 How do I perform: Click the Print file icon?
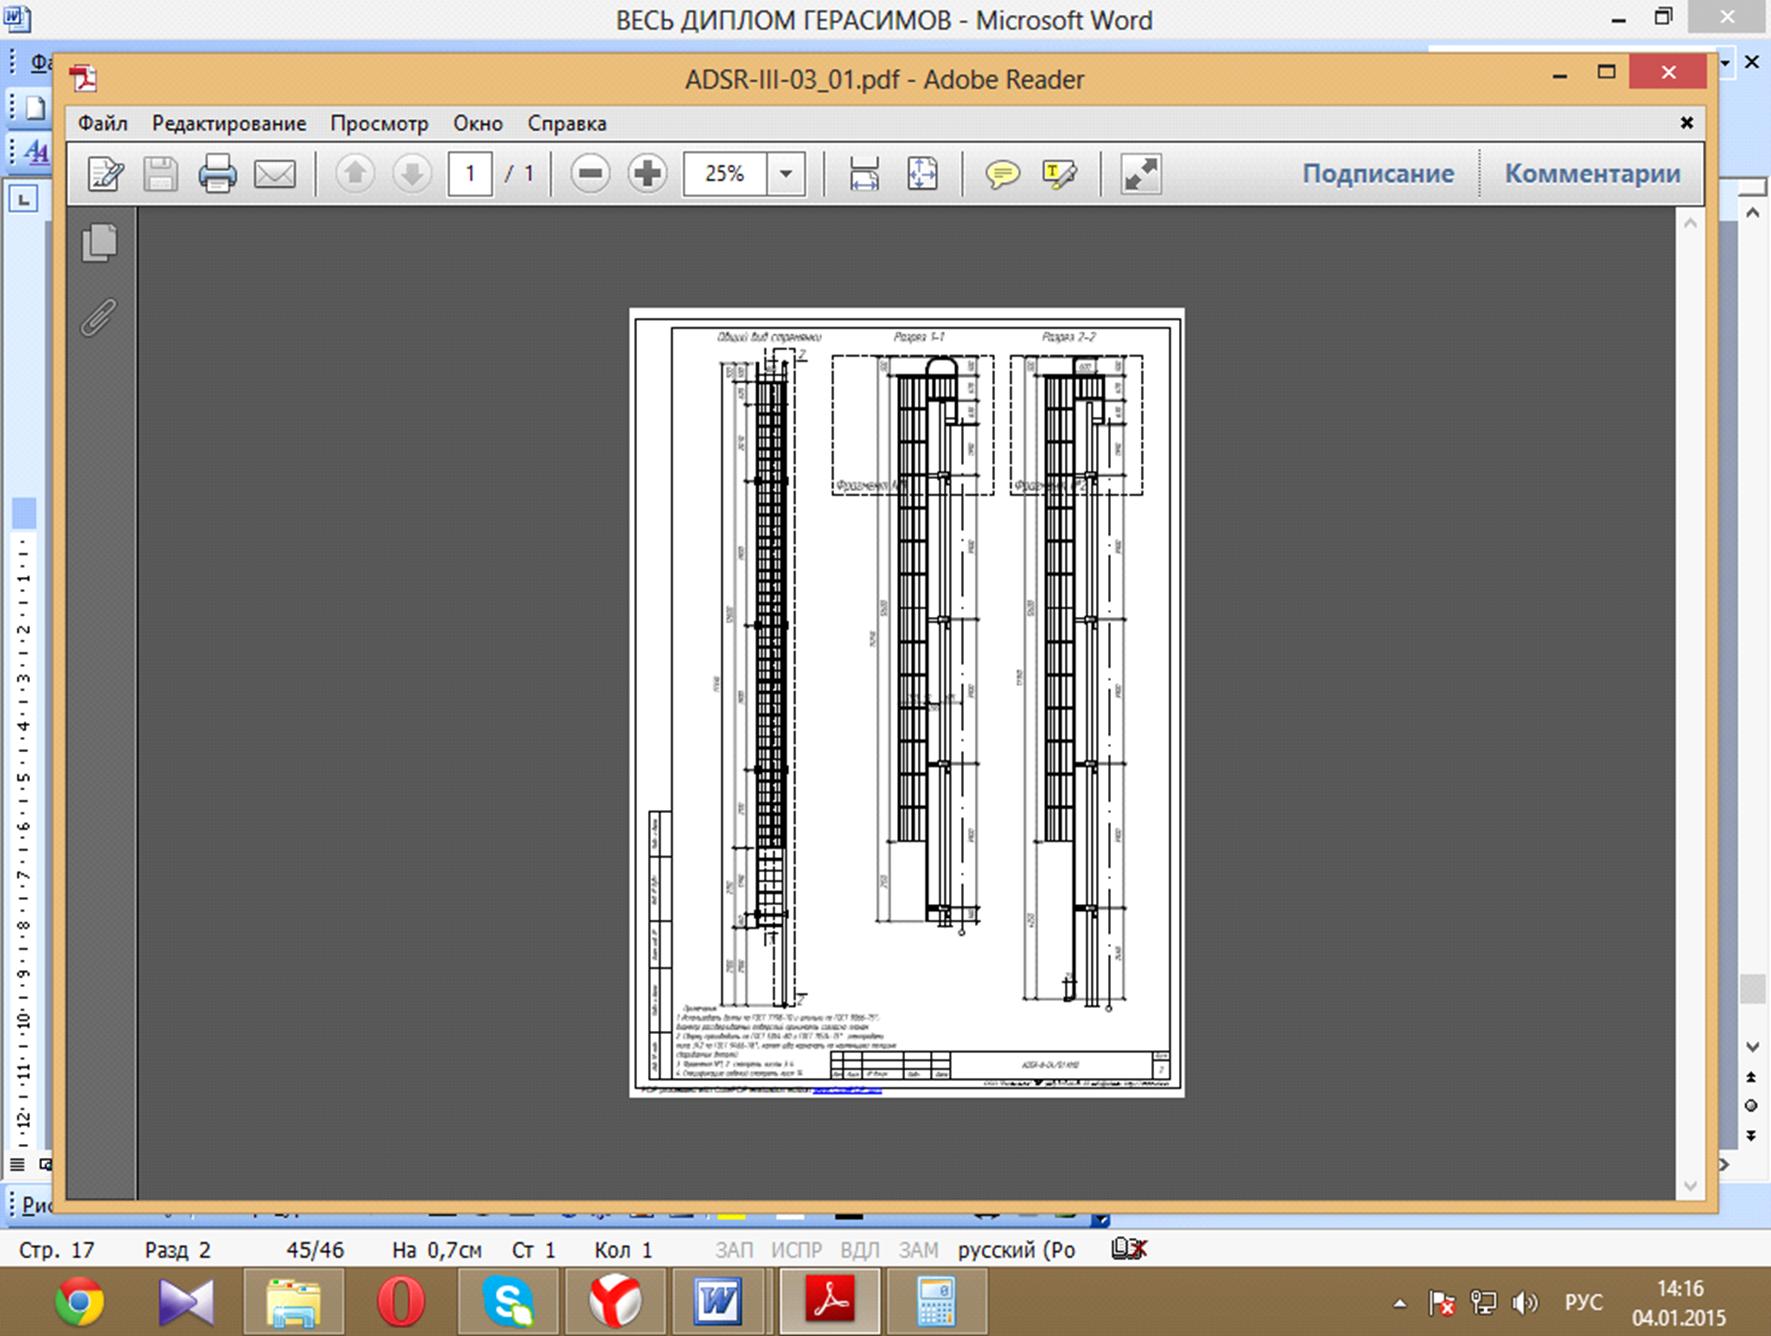(217, 174)
